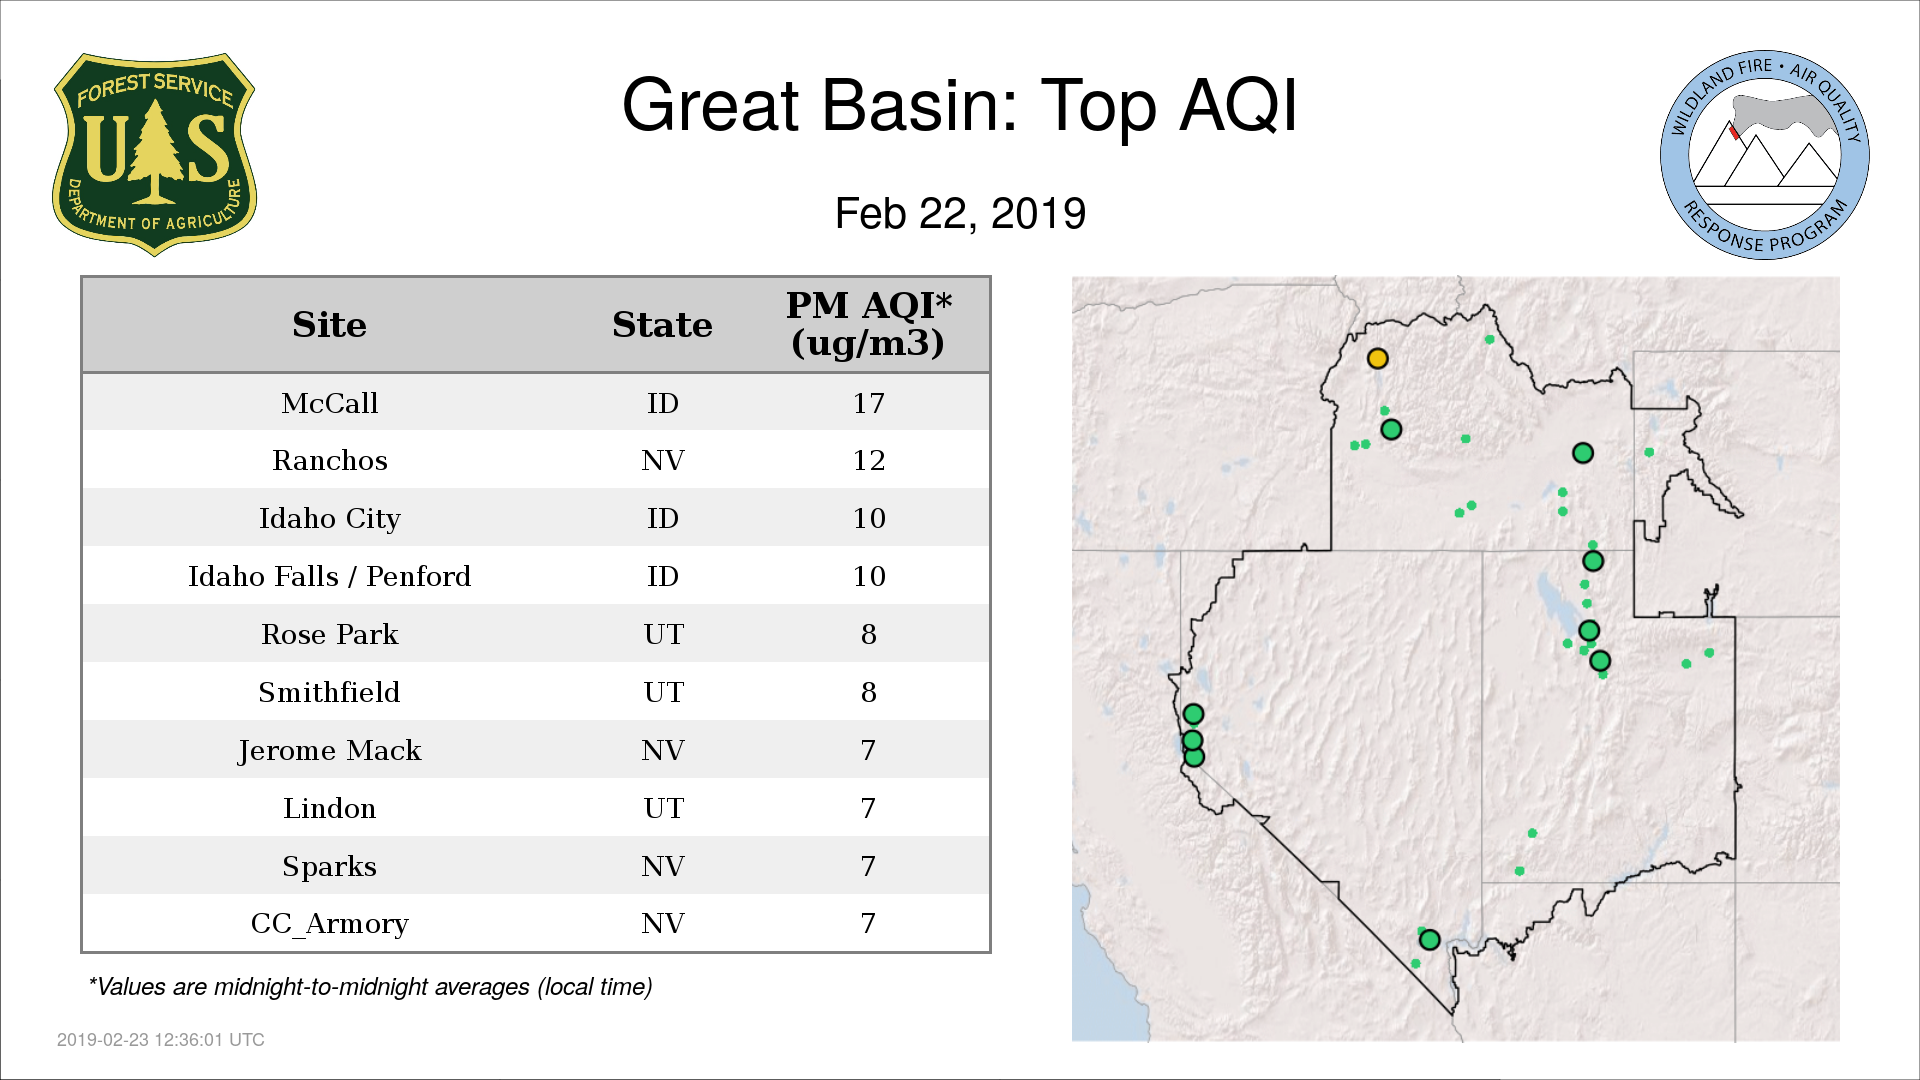This screenshot has height=1080, width=1920.
Task: Click the AQI value 17 for McCall
Action: tap(868, 403)
